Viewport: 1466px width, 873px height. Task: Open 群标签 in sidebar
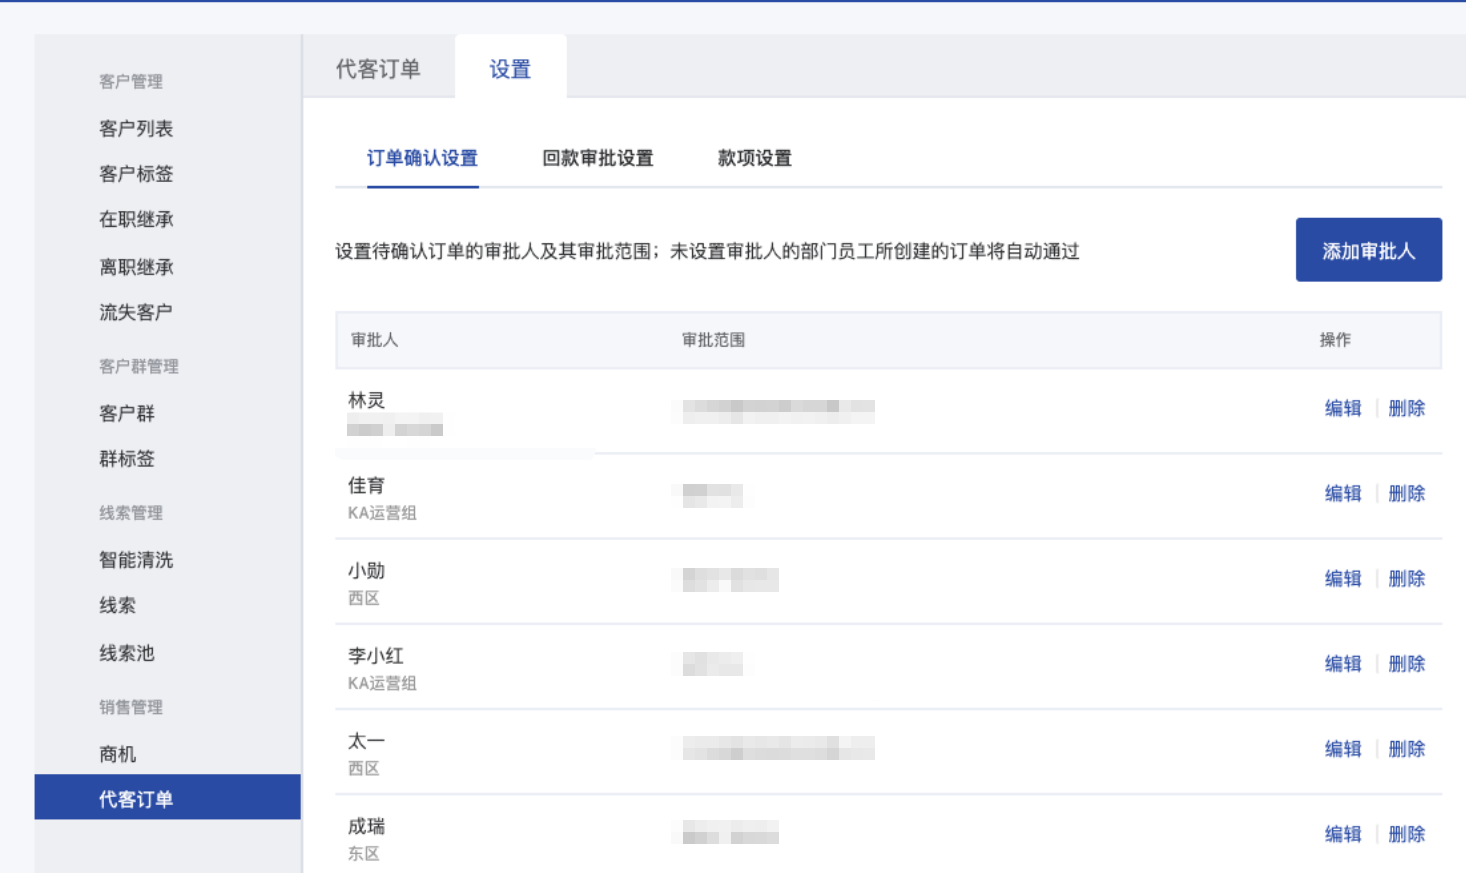point(127,458)
